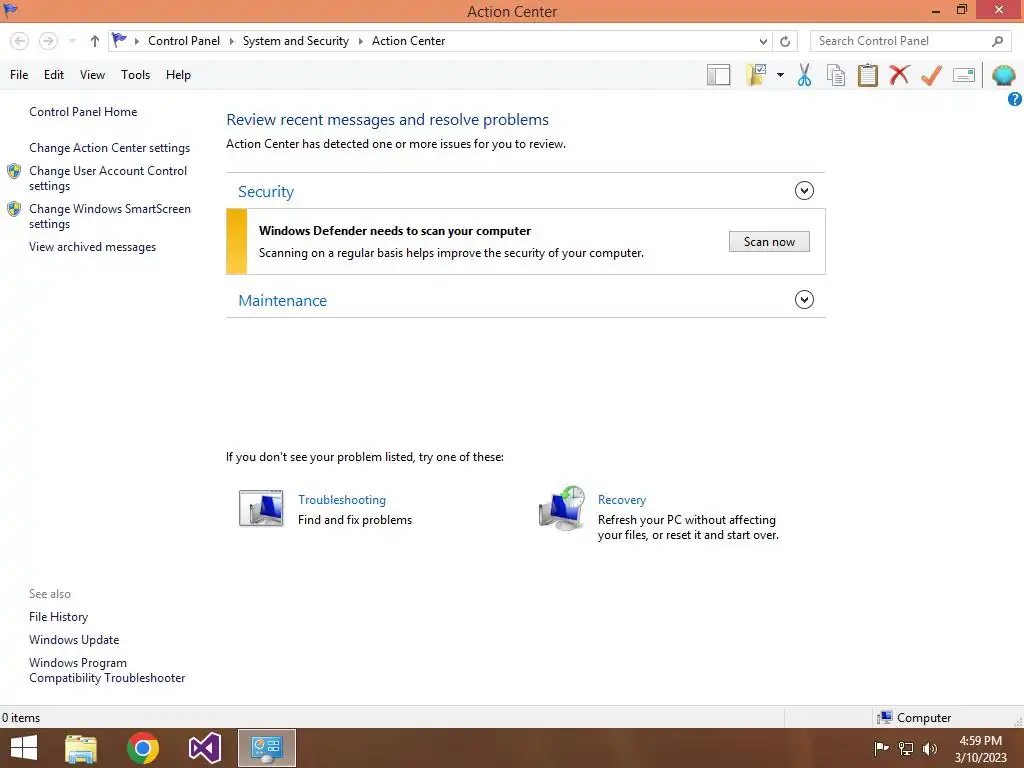Click Action Center flag tray icon
This screenshot has width=1024, height=768.
pos(881,748)
